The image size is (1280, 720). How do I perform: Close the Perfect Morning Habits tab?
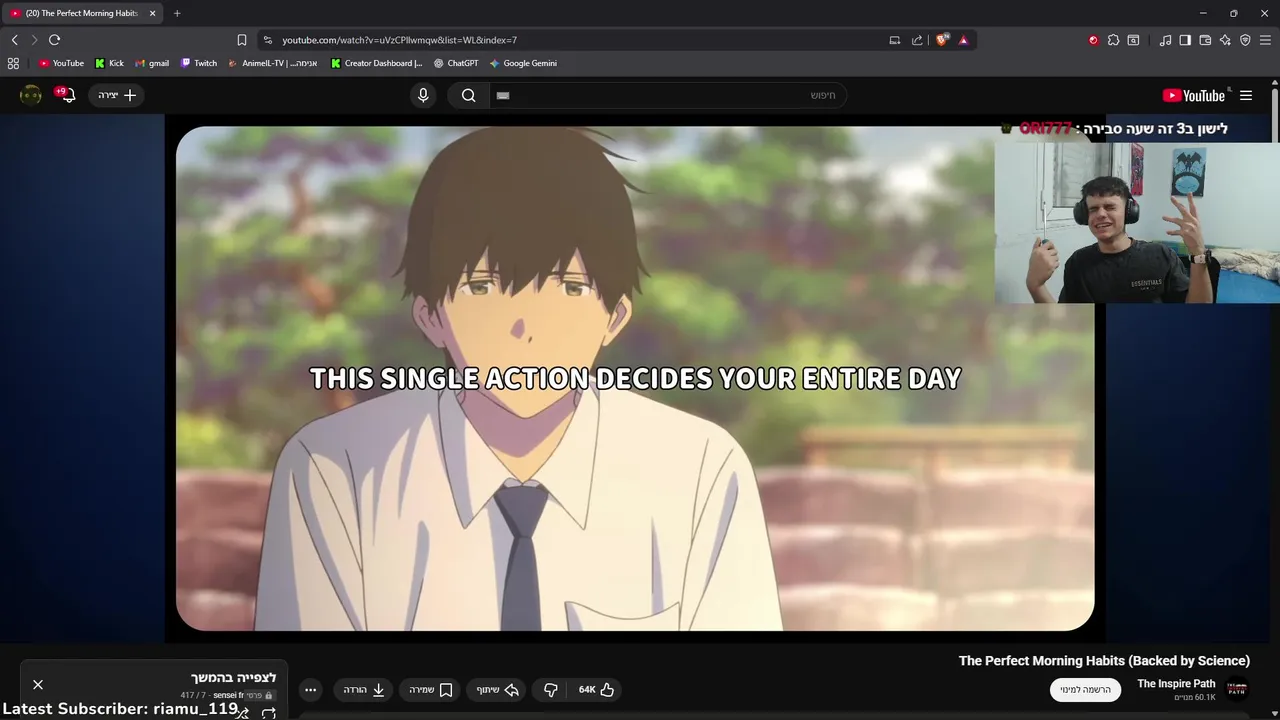coord(152,13)
